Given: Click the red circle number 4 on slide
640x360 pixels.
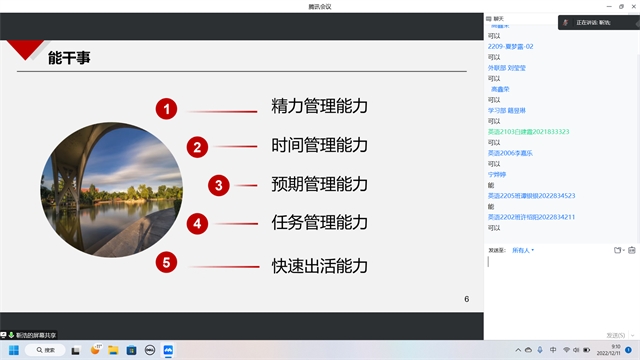Looking at the screenshot, I should 197,224.
